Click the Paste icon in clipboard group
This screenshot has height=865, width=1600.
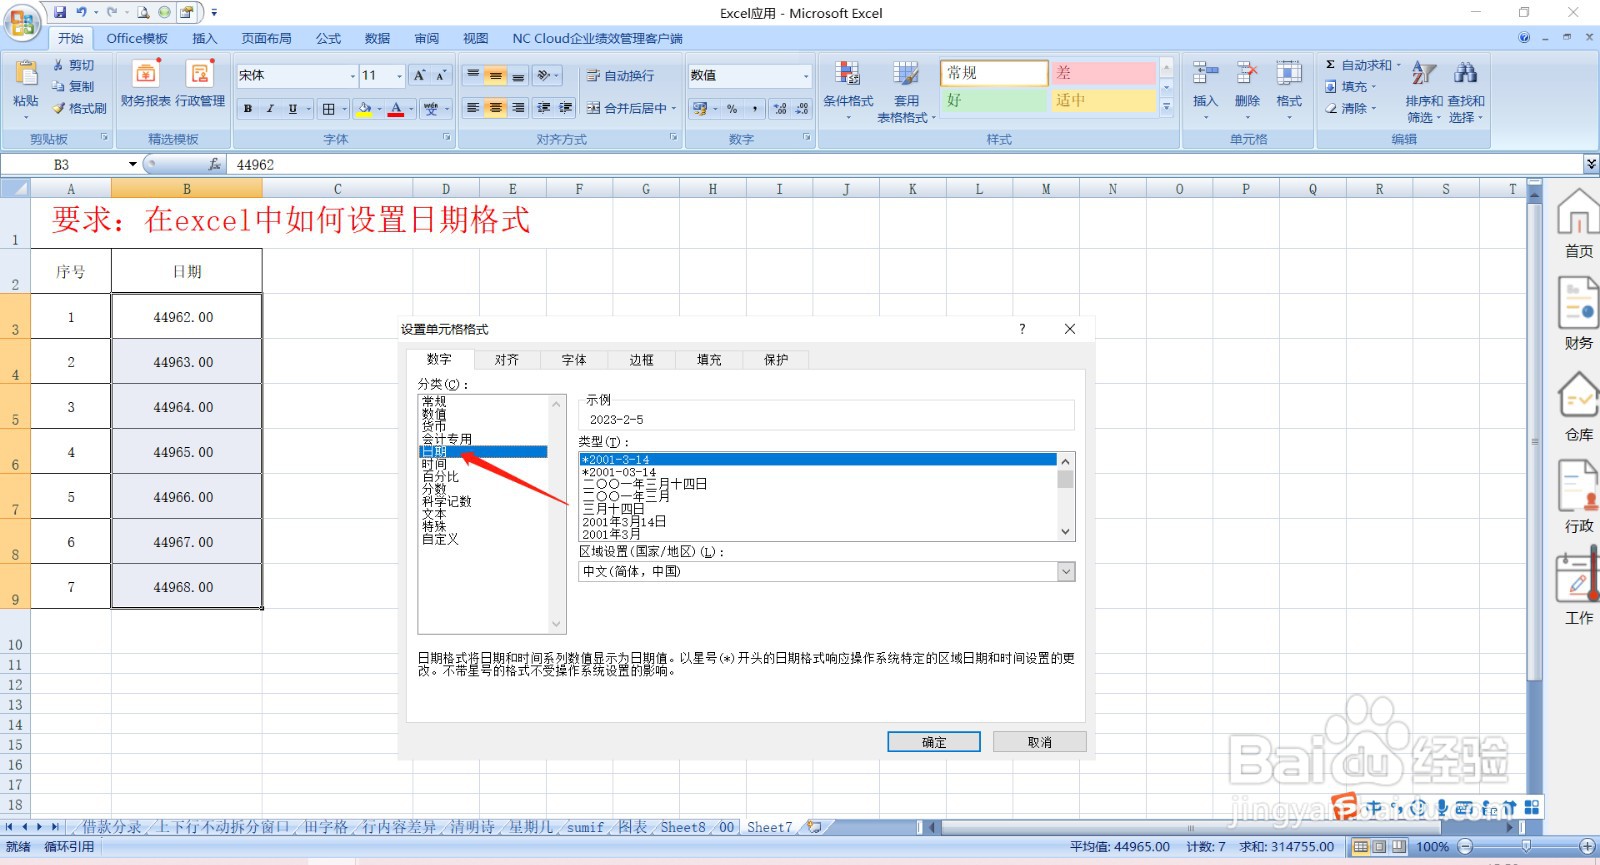coord(25,75)
